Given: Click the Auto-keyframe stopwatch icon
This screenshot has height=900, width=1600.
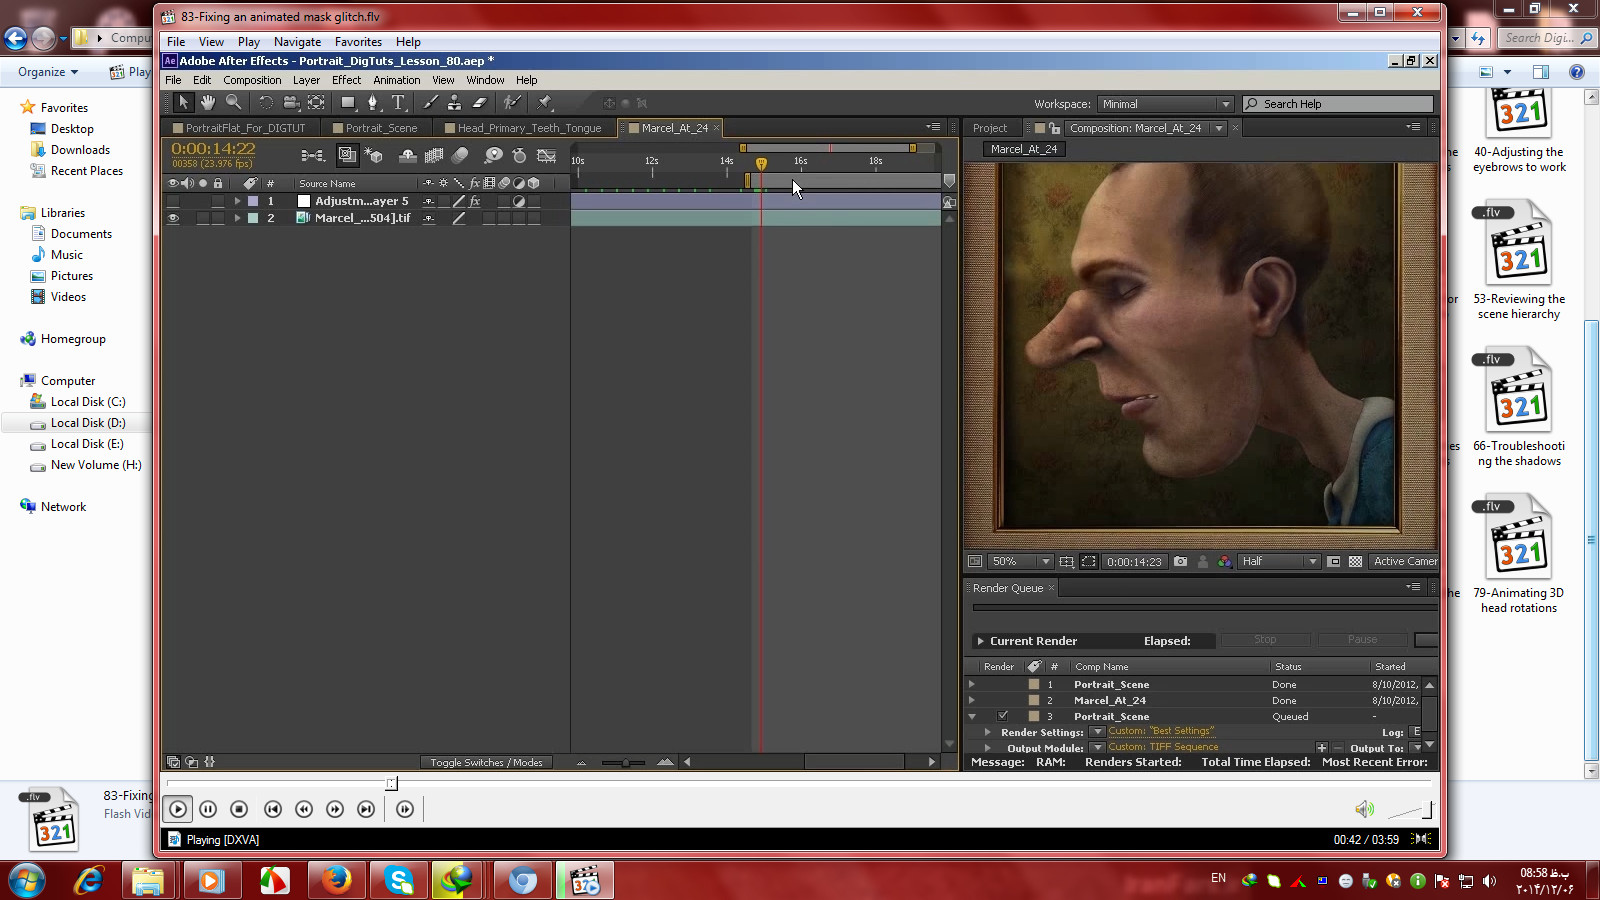Looking at the screenshot, I should tap(519, 155).
